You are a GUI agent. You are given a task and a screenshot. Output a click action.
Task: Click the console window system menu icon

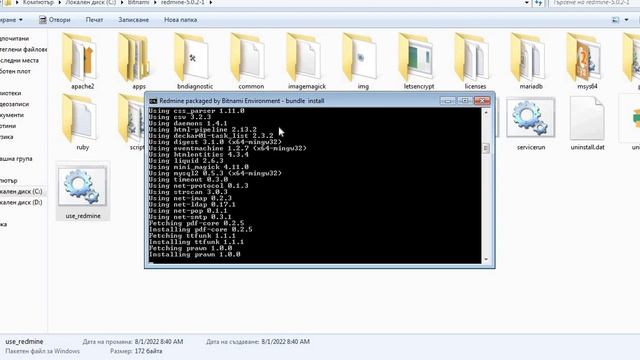click(x=153, y=101)
